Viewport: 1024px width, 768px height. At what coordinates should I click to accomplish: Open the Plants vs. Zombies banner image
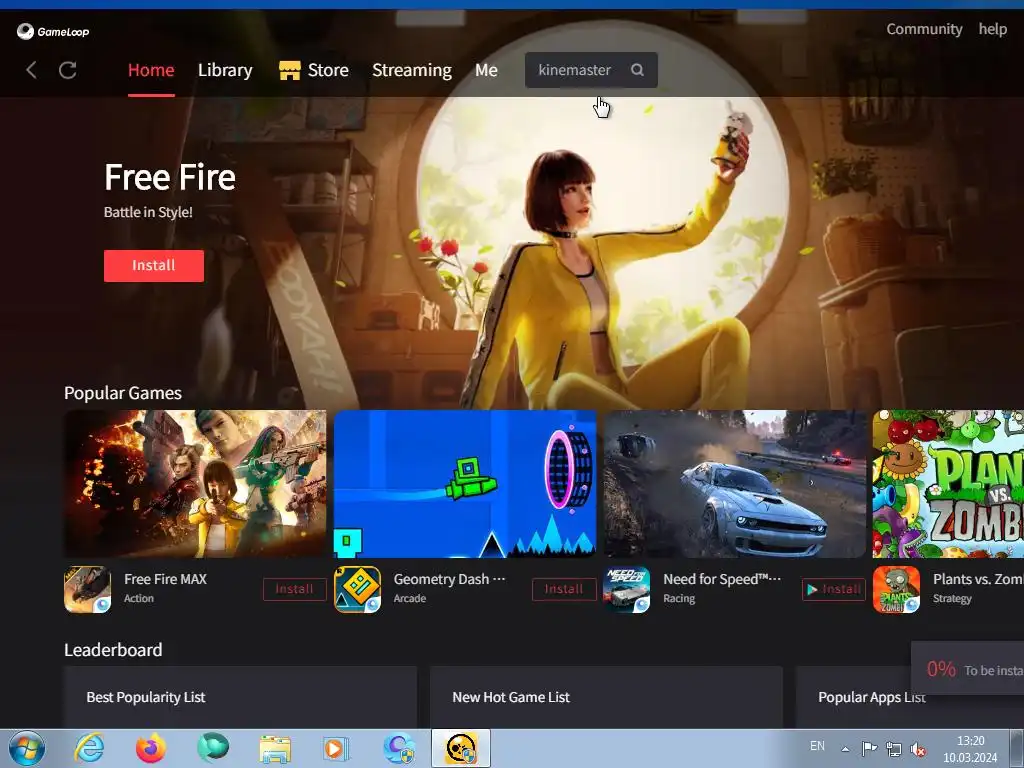pos(948,484)
